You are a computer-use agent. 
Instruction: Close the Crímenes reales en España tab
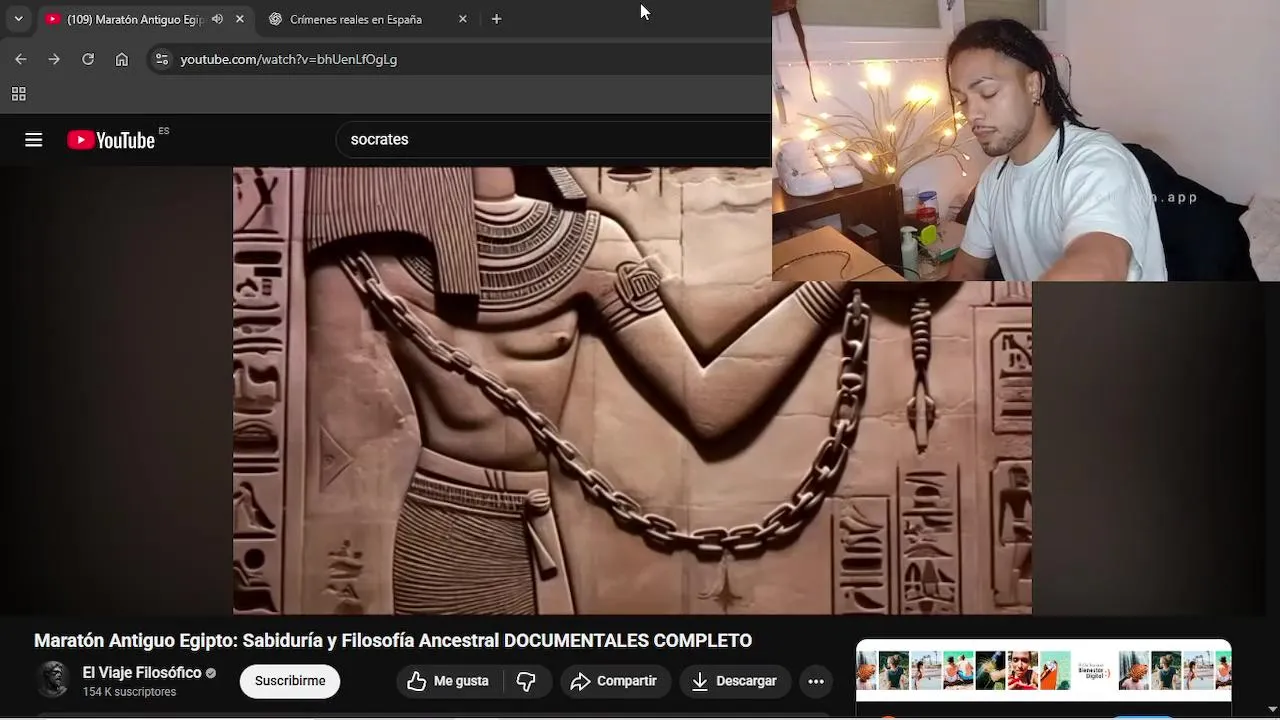click(x=462, y=19)
